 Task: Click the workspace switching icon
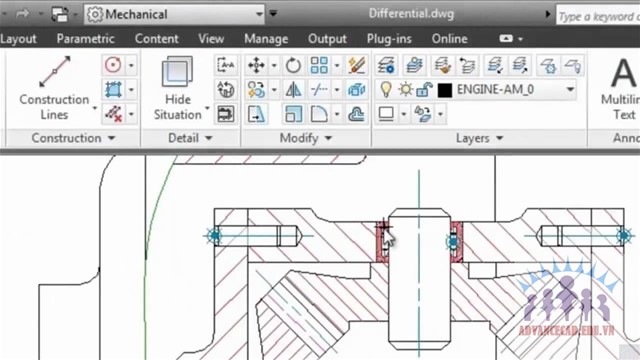[x=60, y=15]
